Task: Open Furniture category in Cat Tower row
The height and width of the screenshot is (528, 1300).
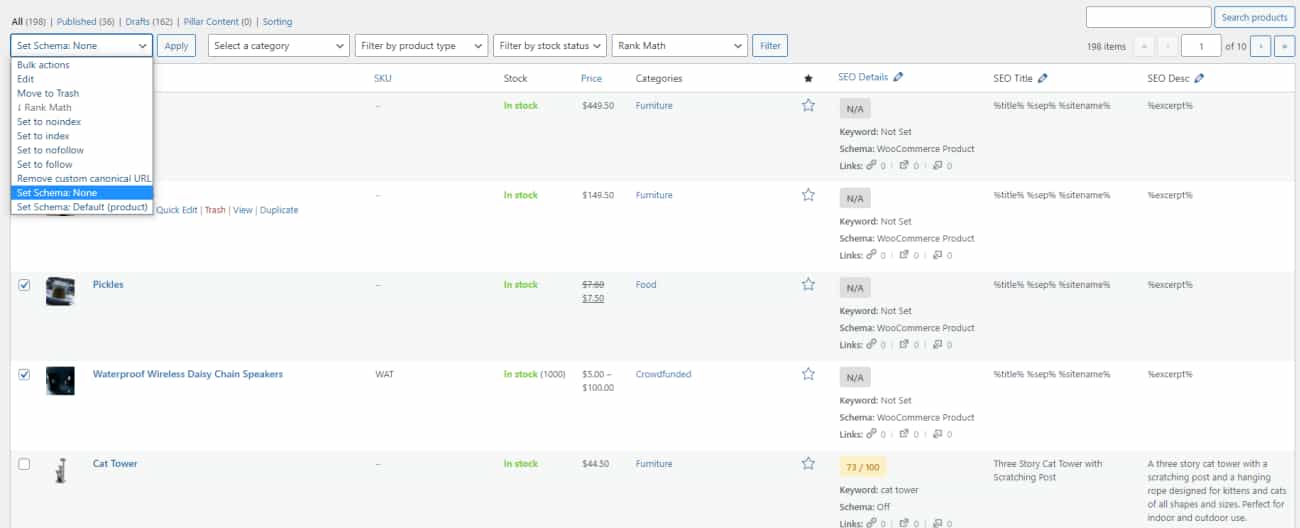Action: pyautogui.click(x=654, y=463)
